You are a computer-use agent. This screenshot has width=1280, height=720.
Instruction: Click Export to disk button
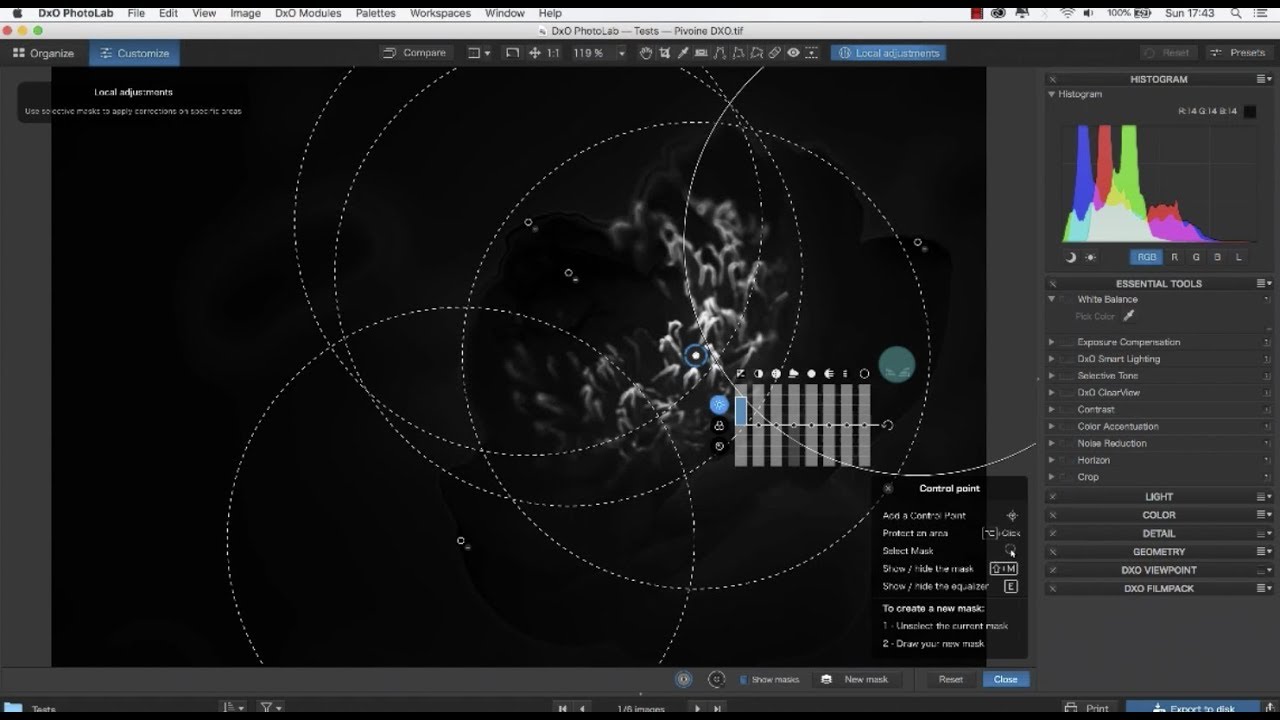point(1195,709)
